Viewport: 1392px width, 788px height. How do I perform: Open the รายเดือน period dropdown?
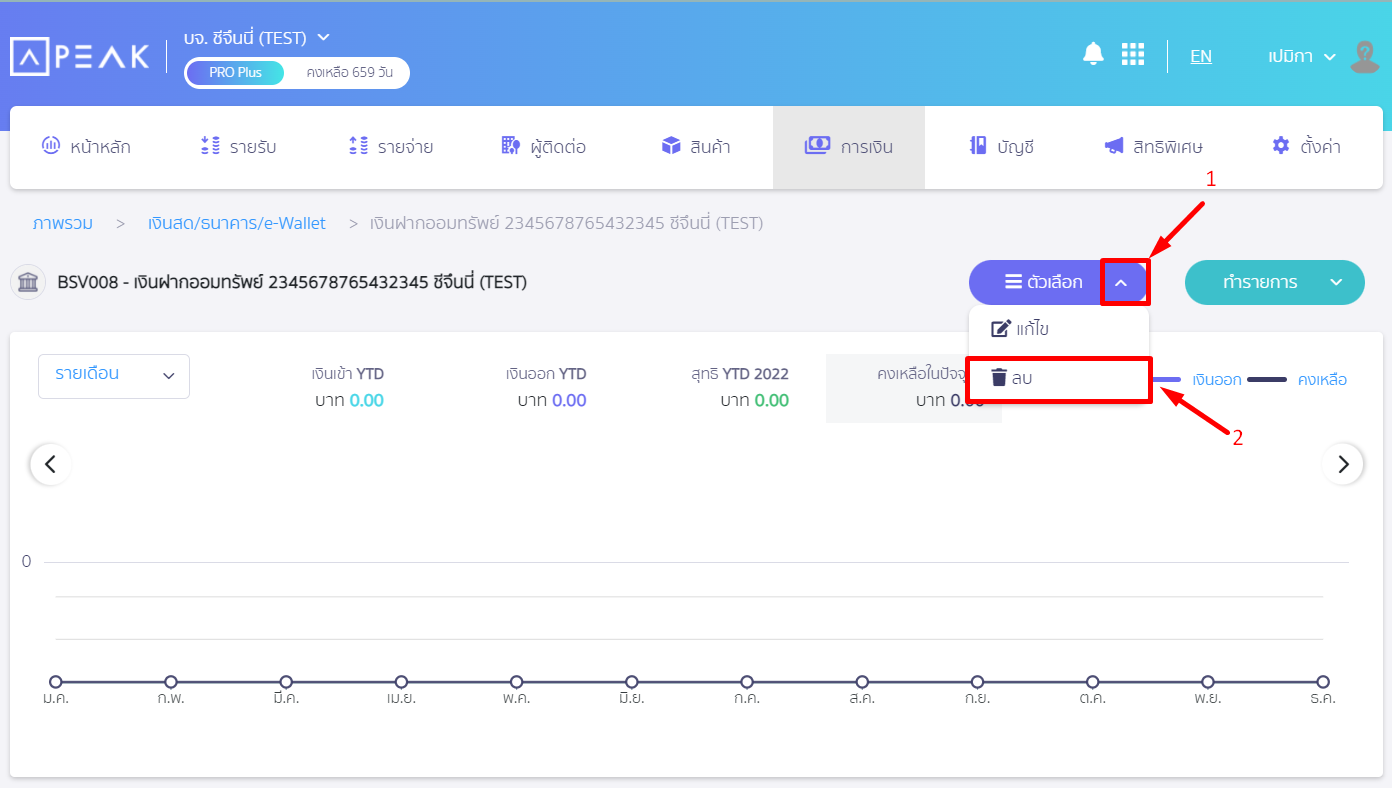[x=114, y=376]
